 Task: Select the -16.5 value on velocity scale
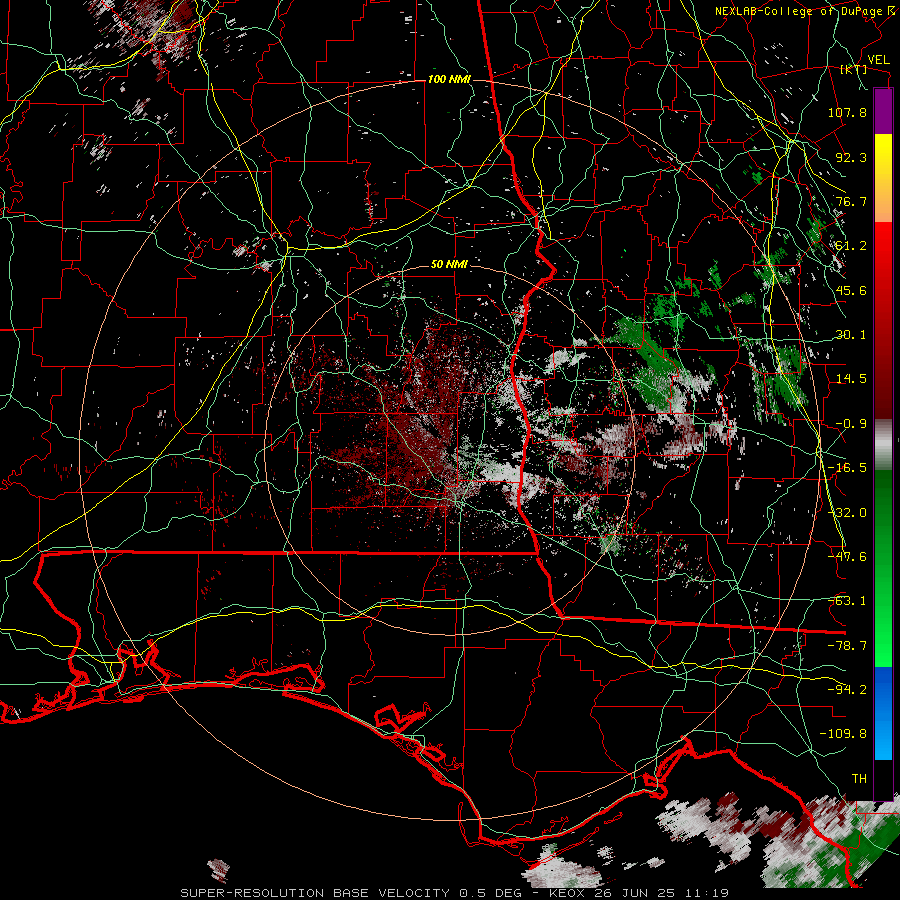tap(847, 468)
